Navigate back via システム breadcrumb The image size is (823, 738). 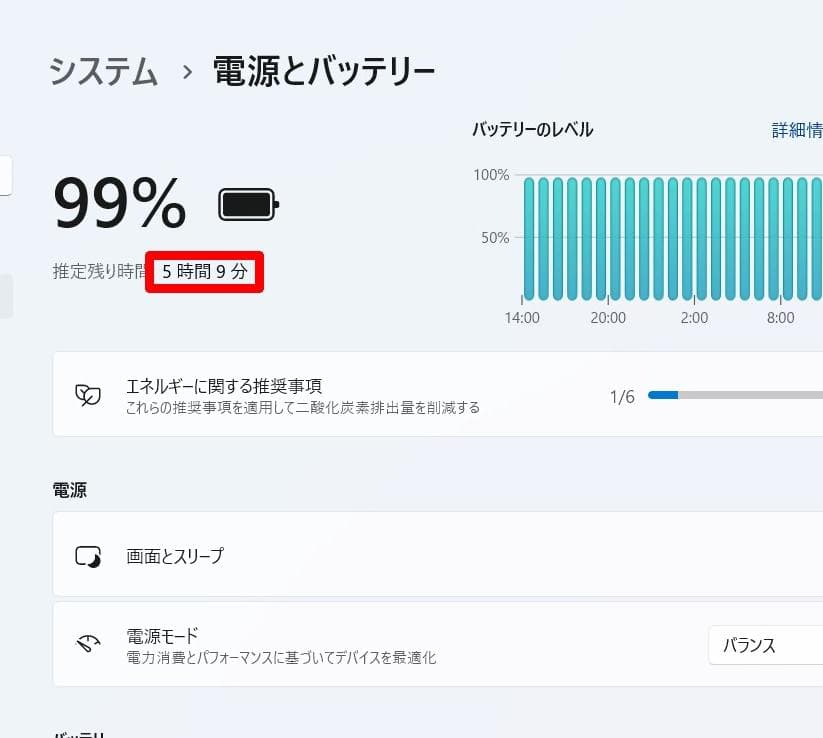click(x=102, y=70)
